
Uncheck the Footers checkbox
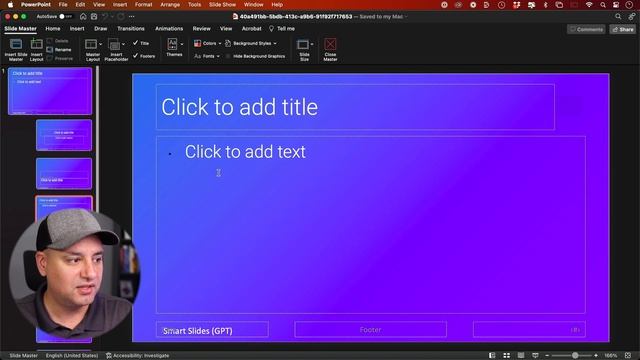136,56
